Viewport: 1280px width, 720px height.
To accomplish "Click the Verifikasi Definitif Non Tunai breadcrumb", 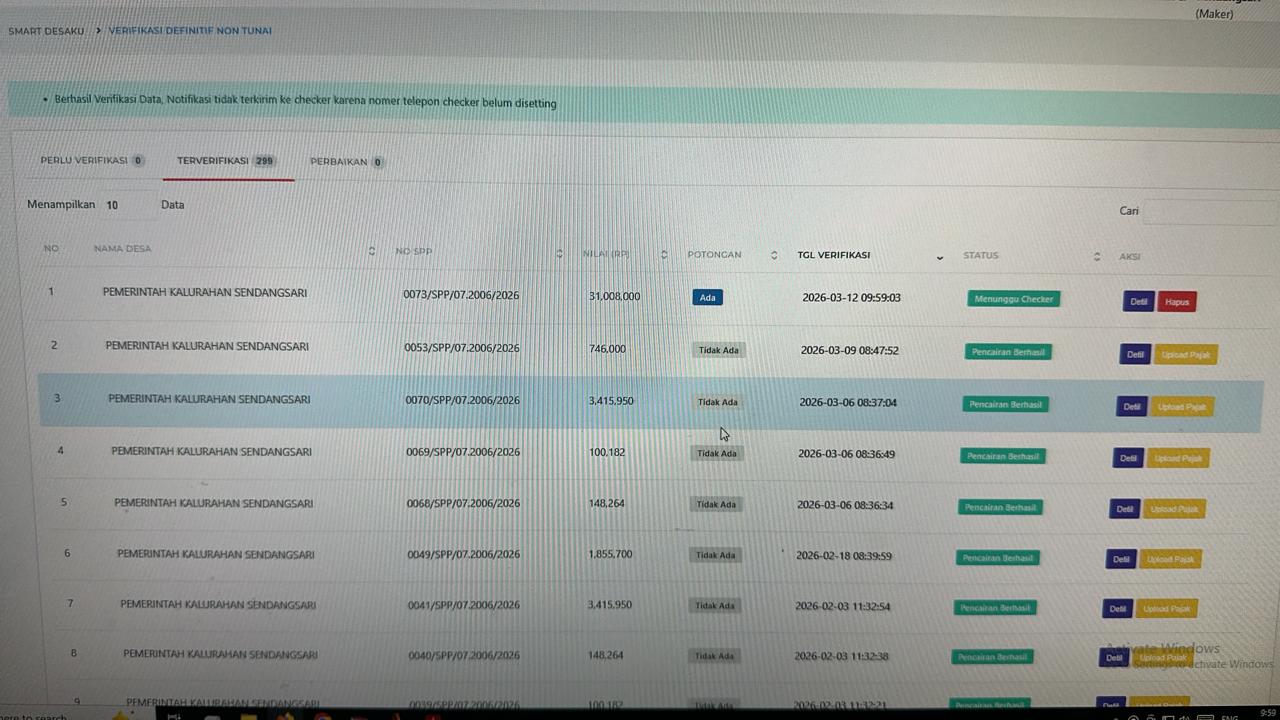I will (x=190, y=31).
